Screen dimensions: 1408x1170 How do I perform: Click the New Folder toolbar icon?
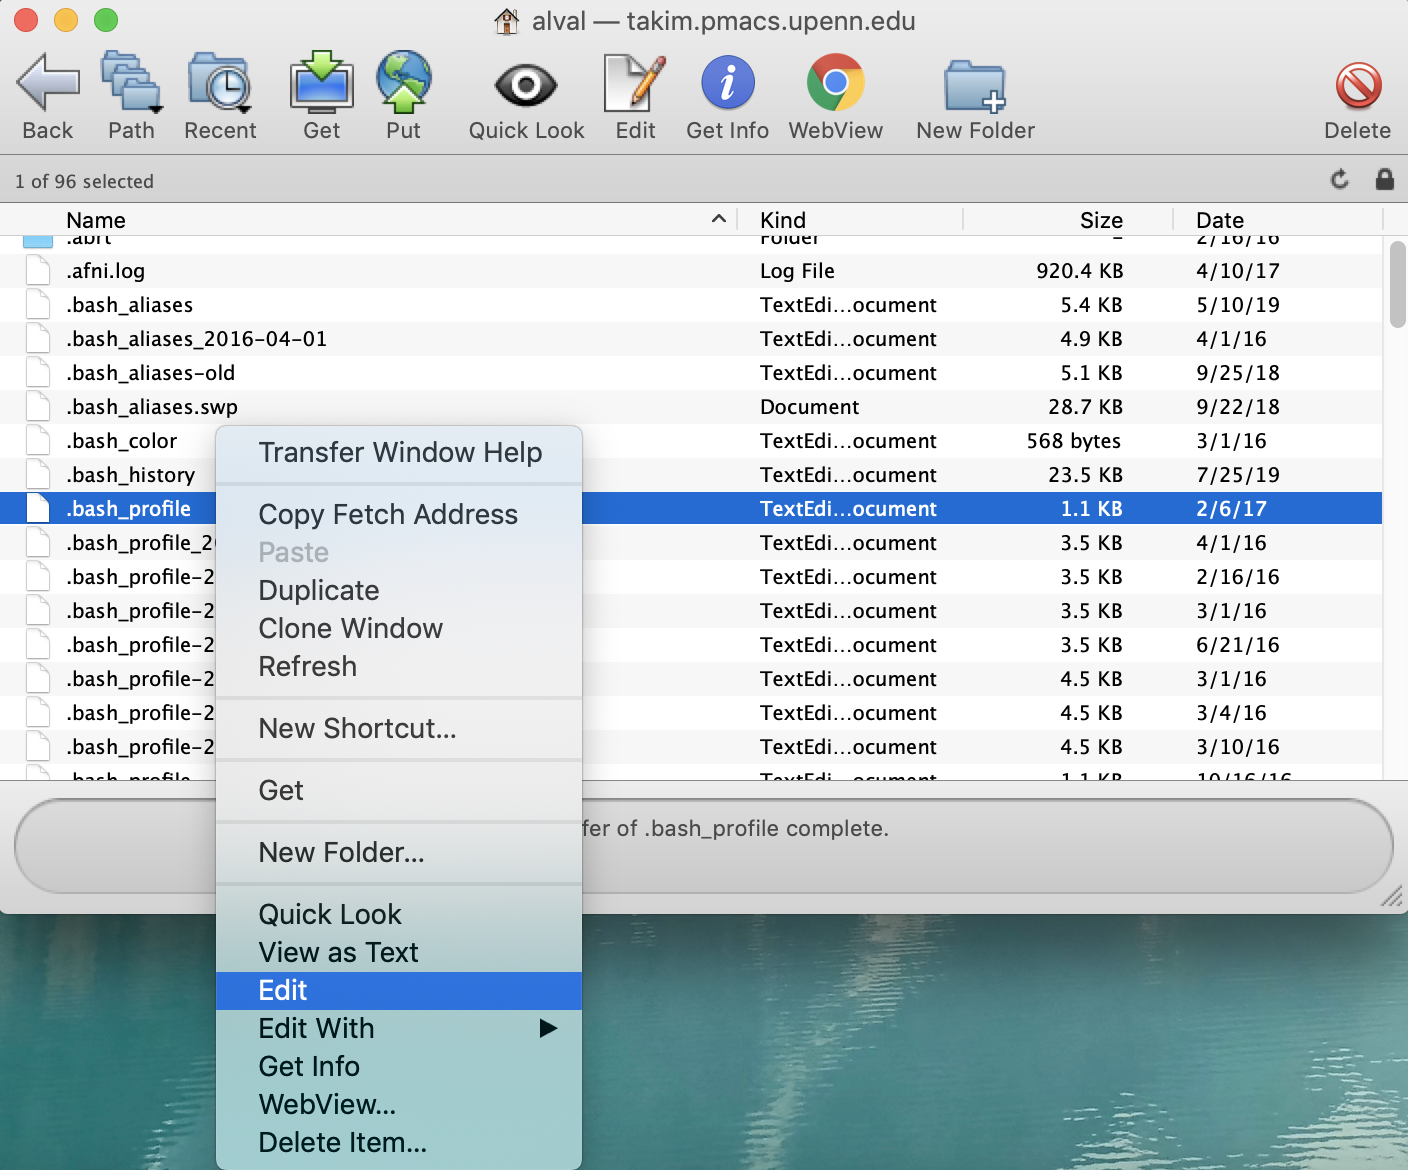975,84
